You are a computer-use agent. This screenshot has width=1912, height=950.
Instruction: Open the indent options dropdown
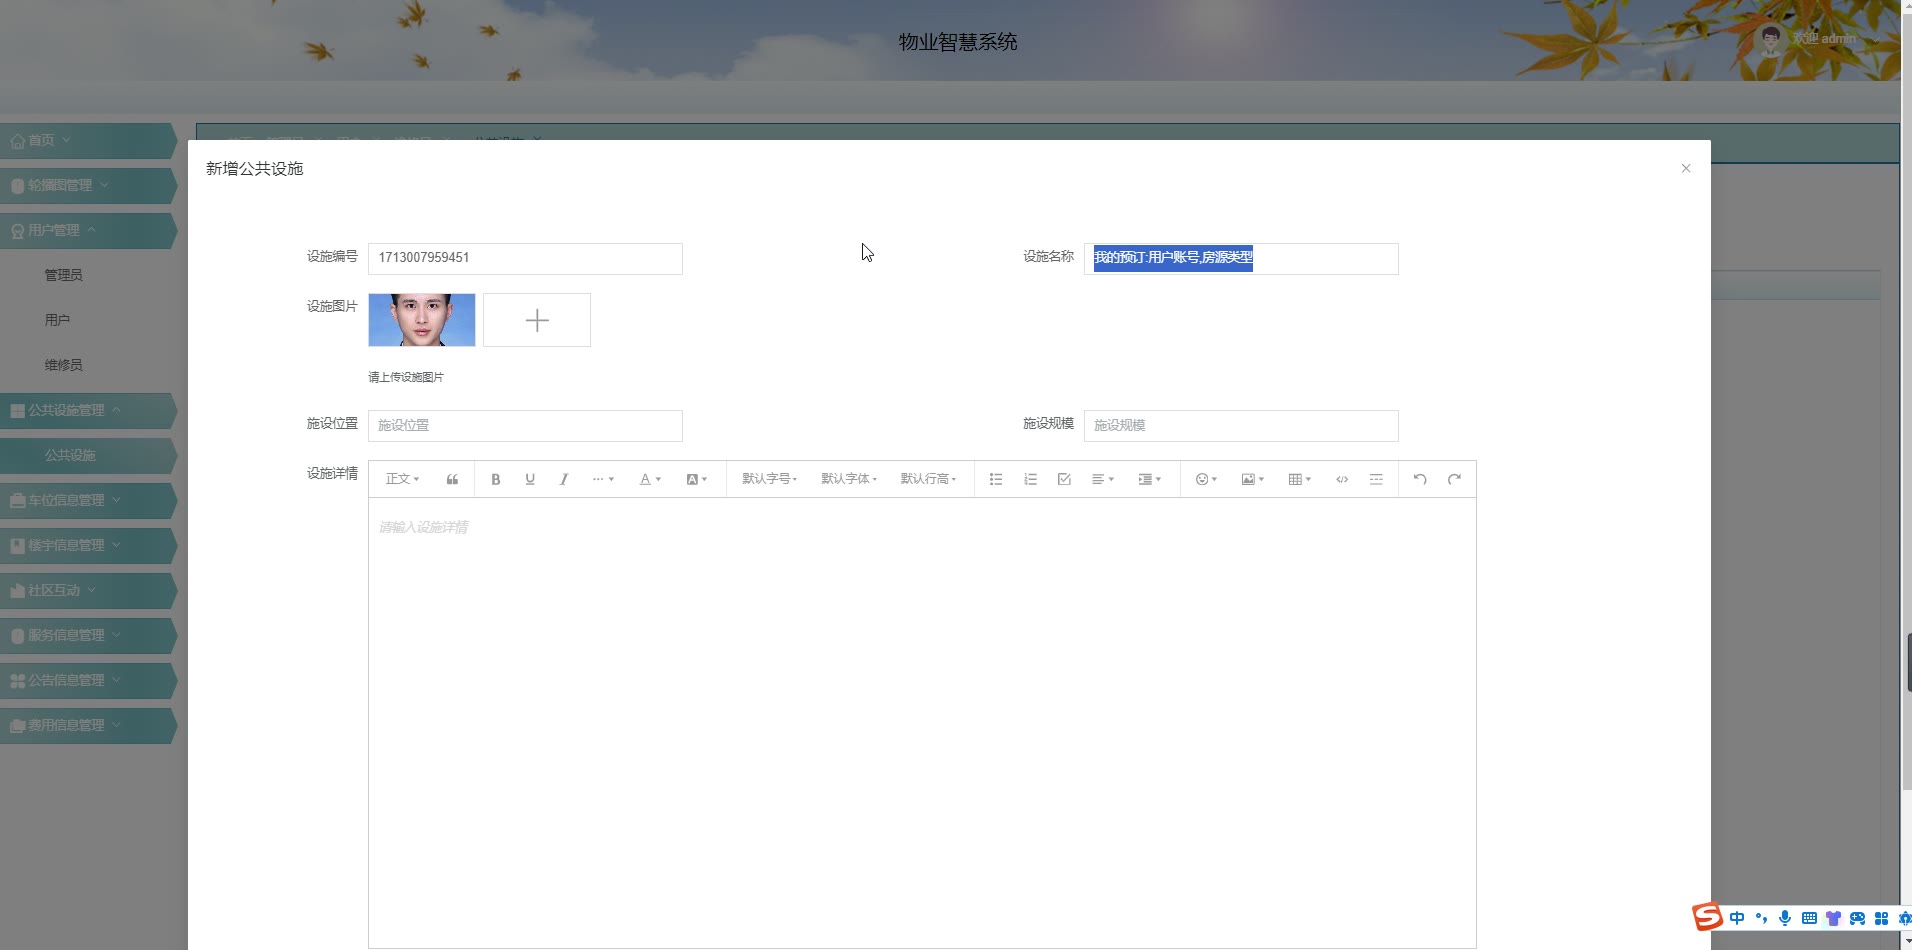(x=1149, y=479)
